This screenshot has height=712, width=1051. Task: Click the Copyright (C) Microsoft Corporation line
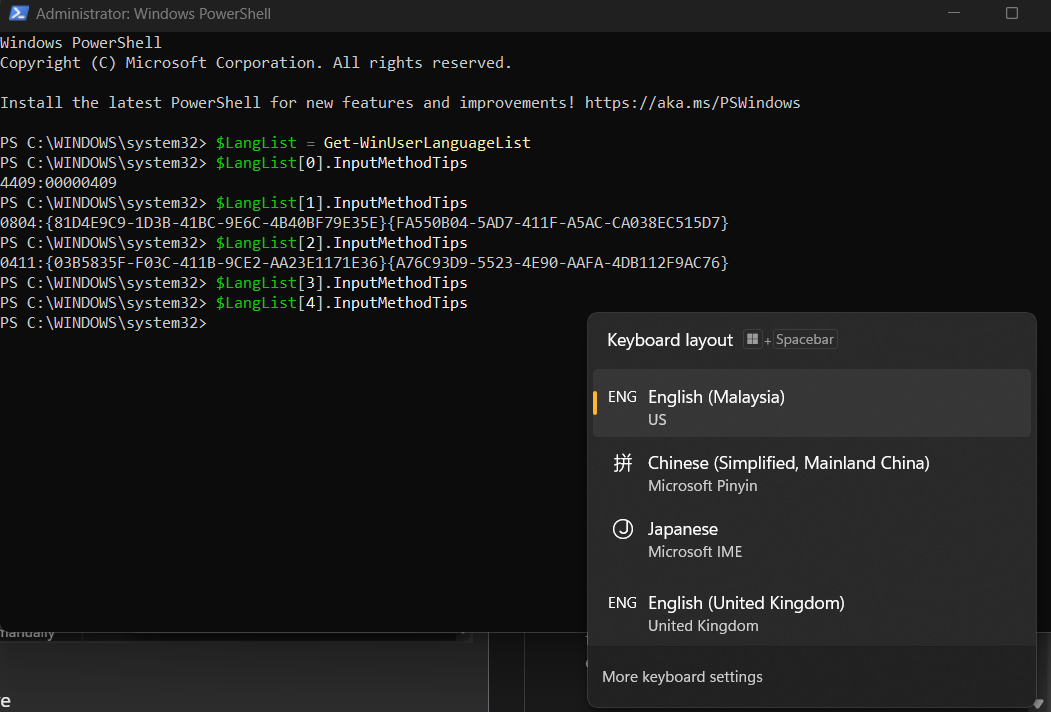256,63
